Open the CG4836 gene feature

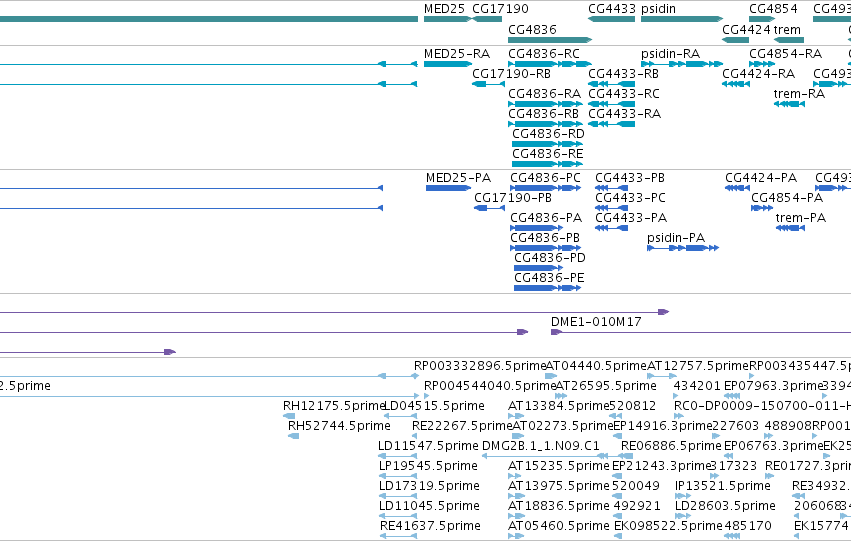tap(550, 40)
